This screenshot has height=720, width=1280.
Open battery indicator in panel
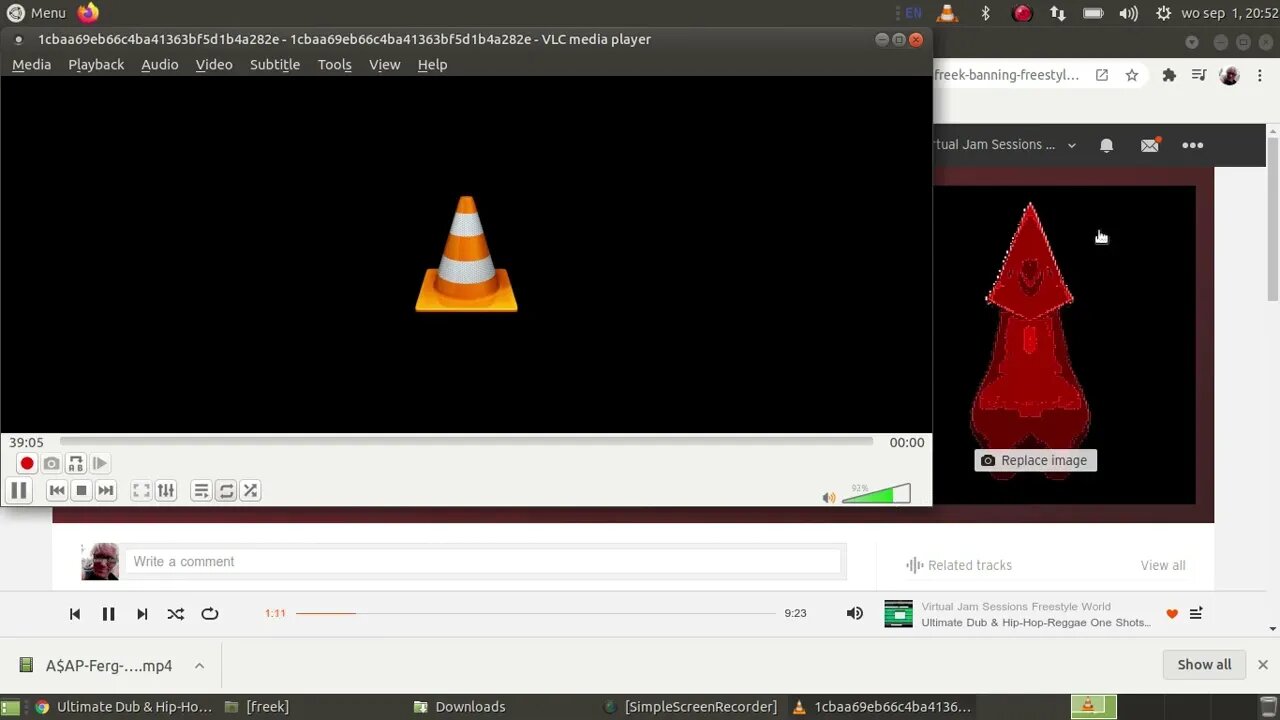pyautogui.click(x=1094, y=13)
